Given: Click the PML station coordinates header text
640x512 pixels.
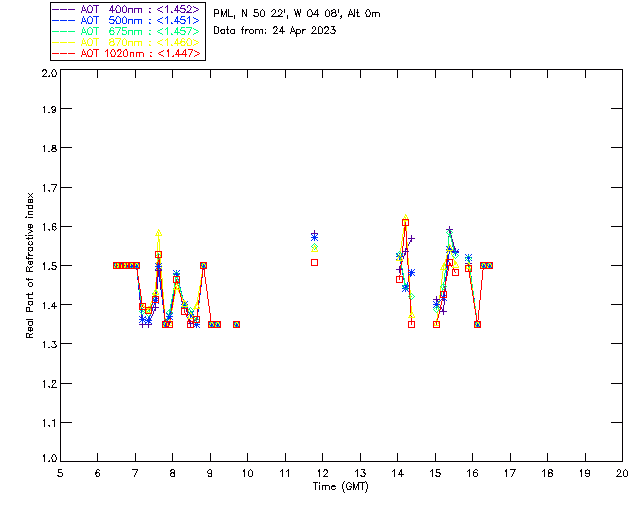Looking at the screenshot, I should point(297,14).
